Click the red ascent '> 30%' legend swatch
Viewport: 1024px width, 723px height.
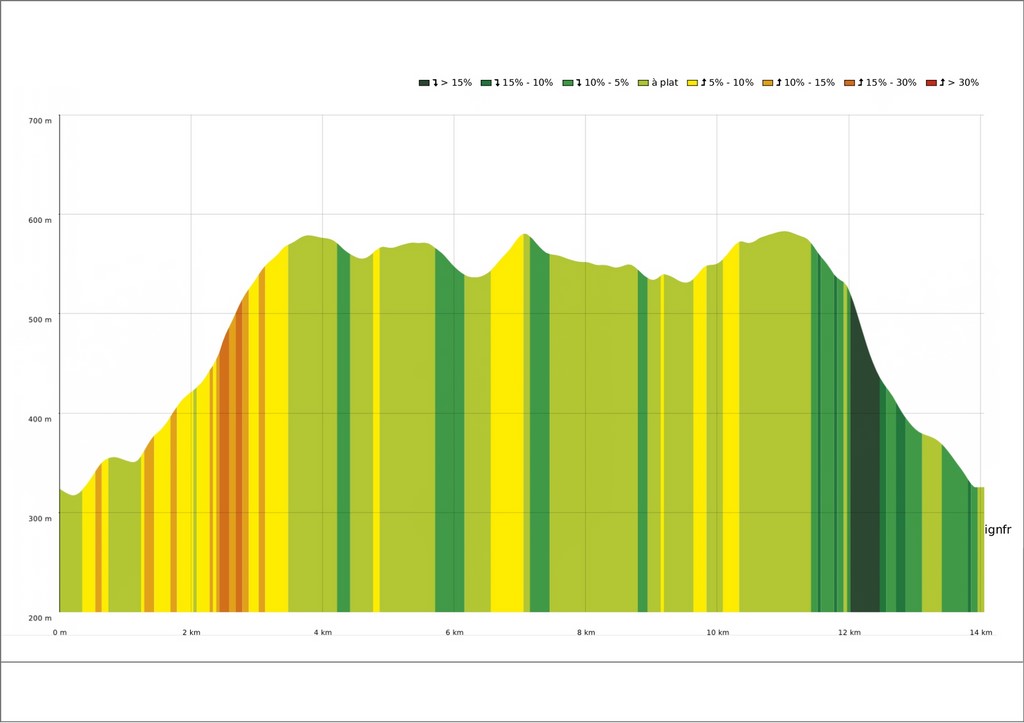point(931,83)
